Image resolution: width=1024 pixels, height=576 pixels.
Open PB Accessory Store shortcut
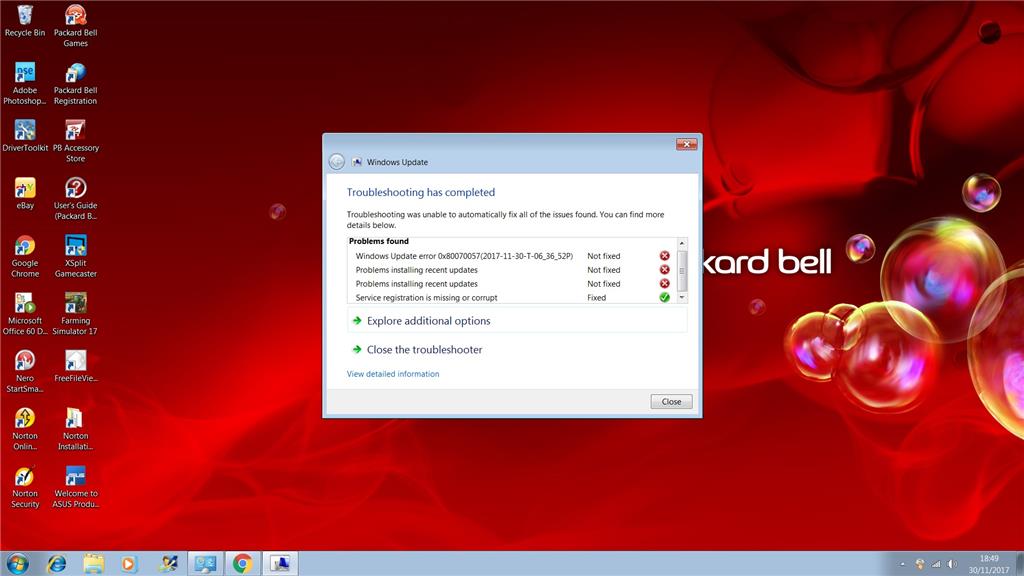[x=75, y=141]
